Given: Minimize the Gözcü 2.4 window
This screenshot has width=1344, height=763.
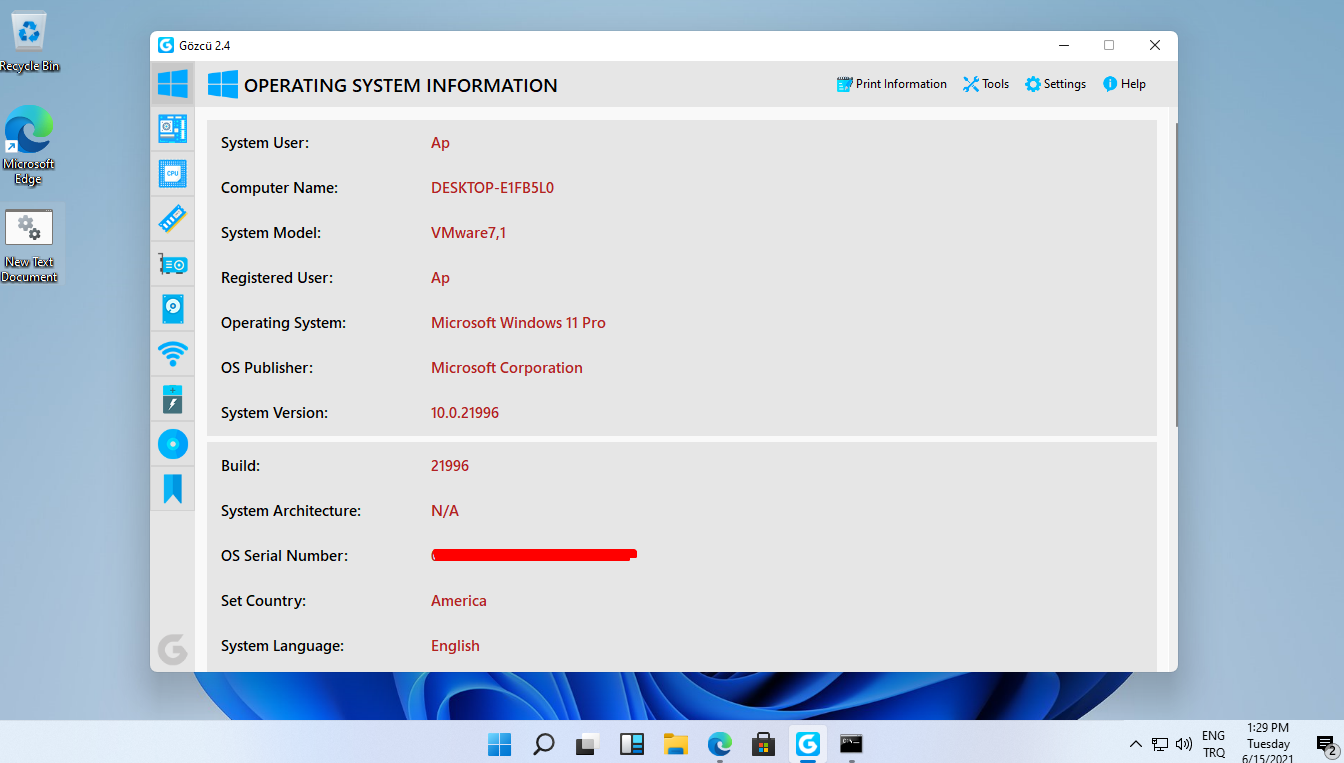Looking at the screenshot, I should pyautogui.click(x=1063, y=45).
